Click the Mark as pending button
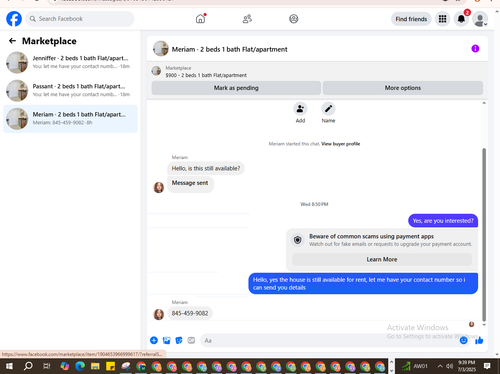Image resolution: width=500 pixels, height=374 pixels. 236,88
